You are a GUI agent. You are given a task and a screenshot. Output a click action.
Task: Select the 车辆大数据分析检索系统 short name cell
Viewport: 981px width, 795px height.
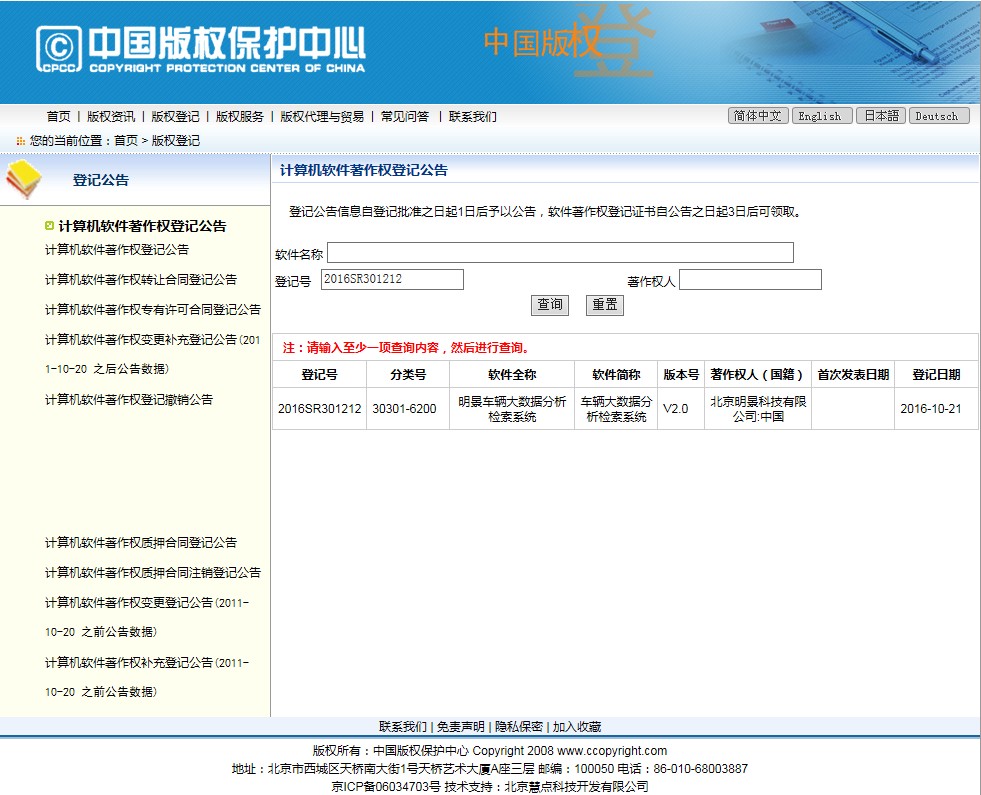click(x=616, y=409)
